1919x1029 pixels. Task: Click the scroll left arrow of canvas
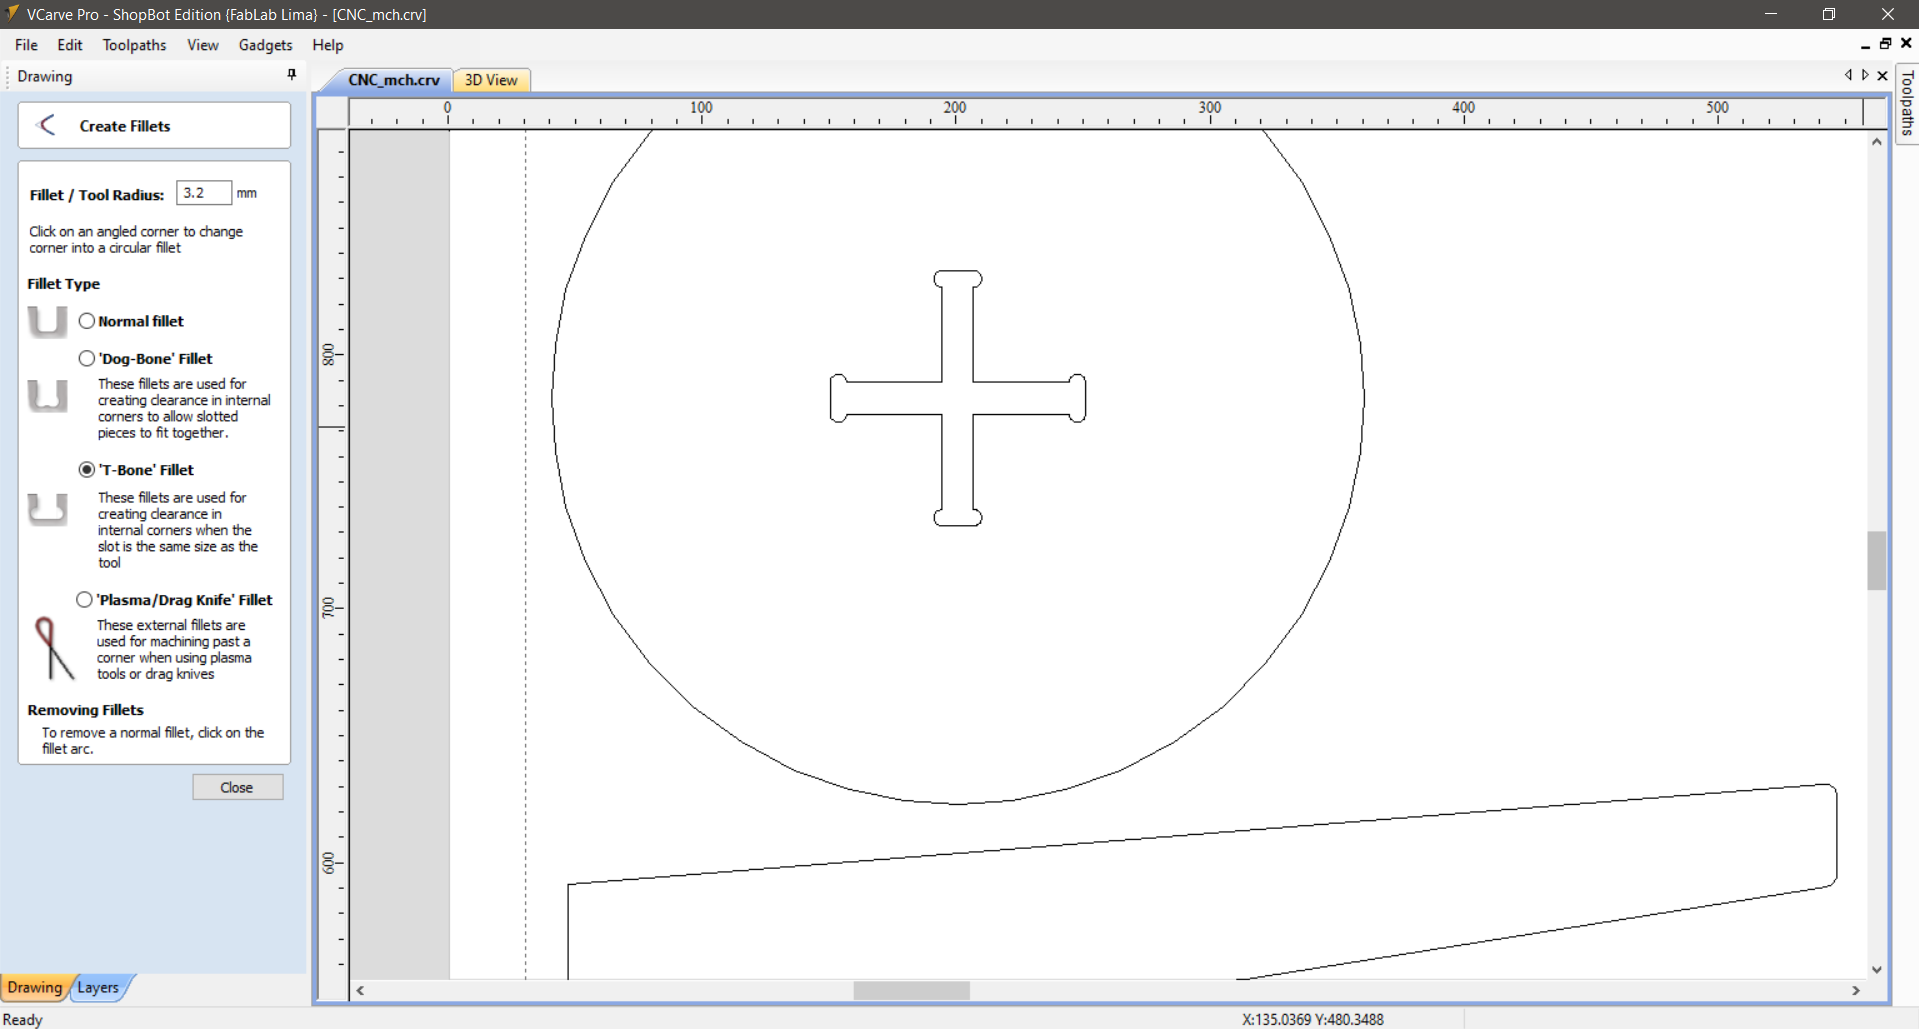coord(360,990)
